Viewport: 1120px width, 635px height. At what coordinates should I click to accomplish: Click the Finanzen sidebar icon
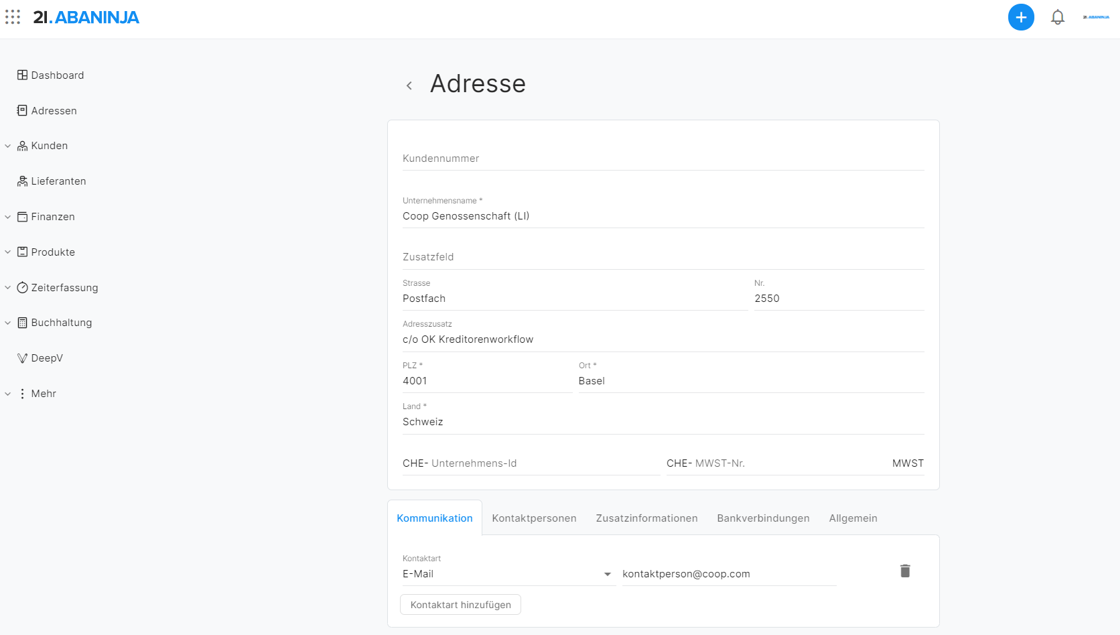point(22,216)
